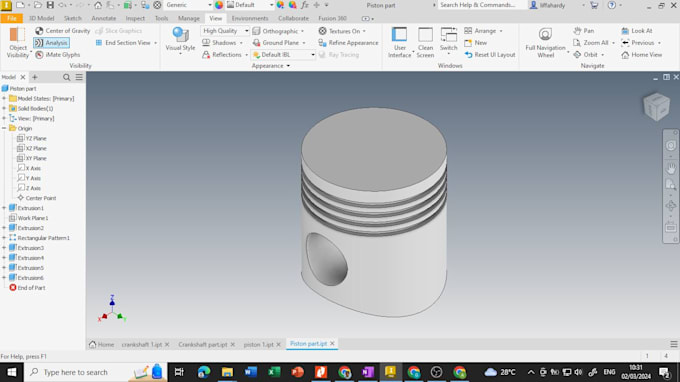Go to Home document tab
This screenshot has width=680, height=382.
[x=101, y=344]
